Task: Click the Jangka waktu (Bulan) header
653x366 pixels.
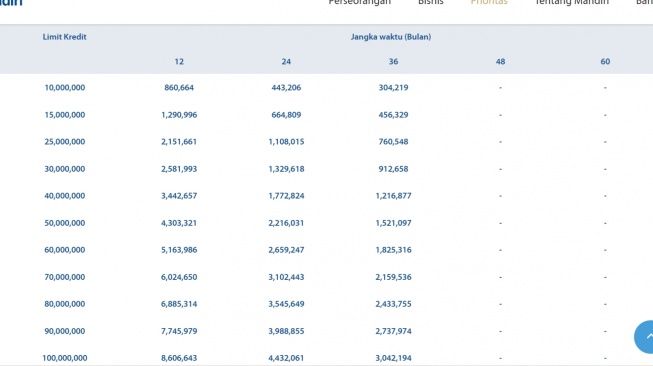Action: pyautogui.click(x=391, y=37)
